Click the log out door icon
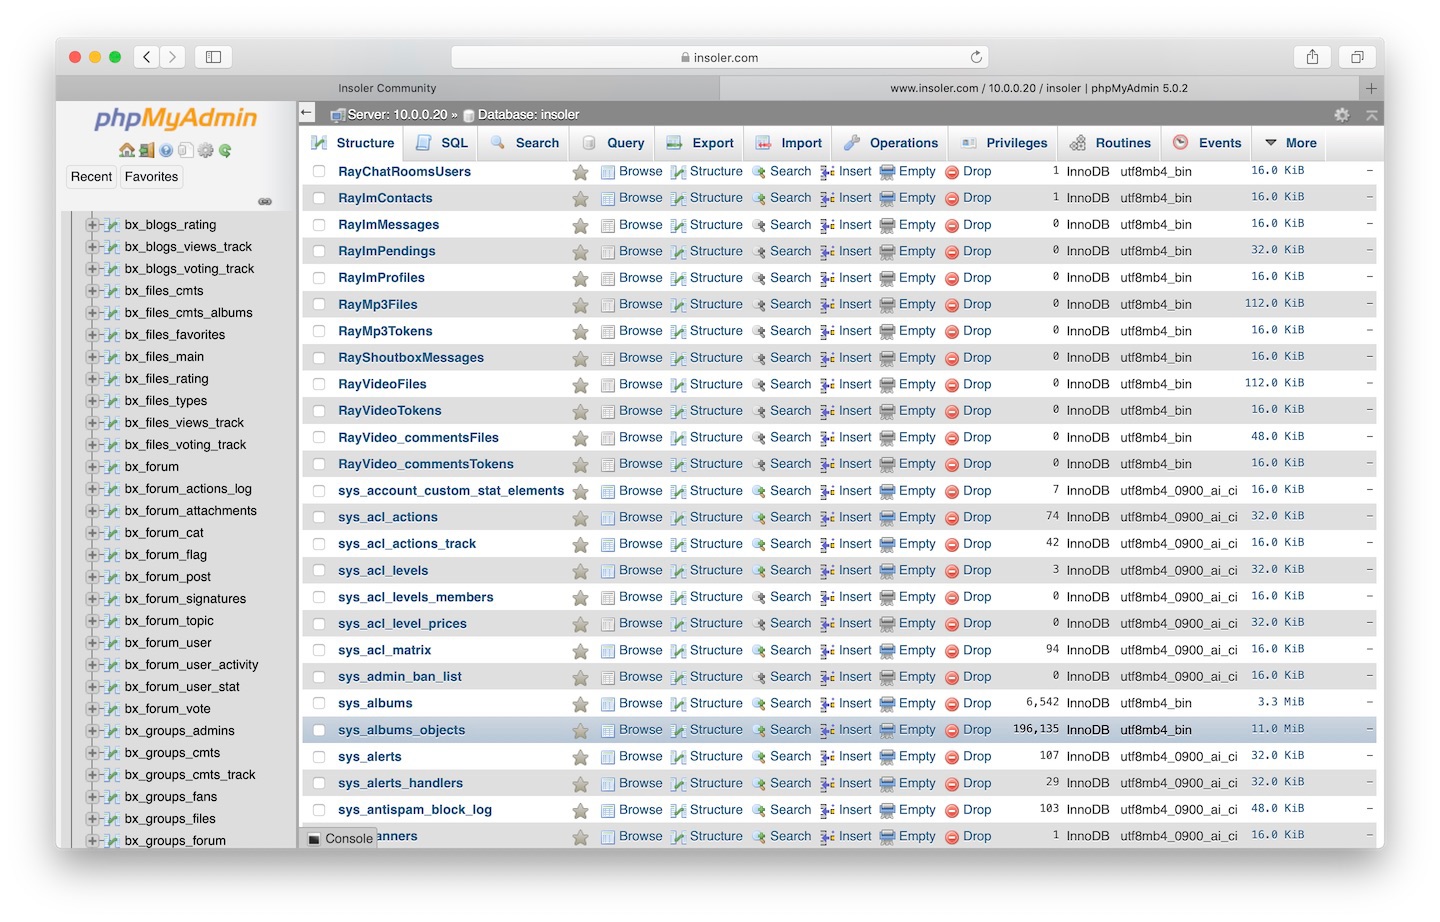 146,151
